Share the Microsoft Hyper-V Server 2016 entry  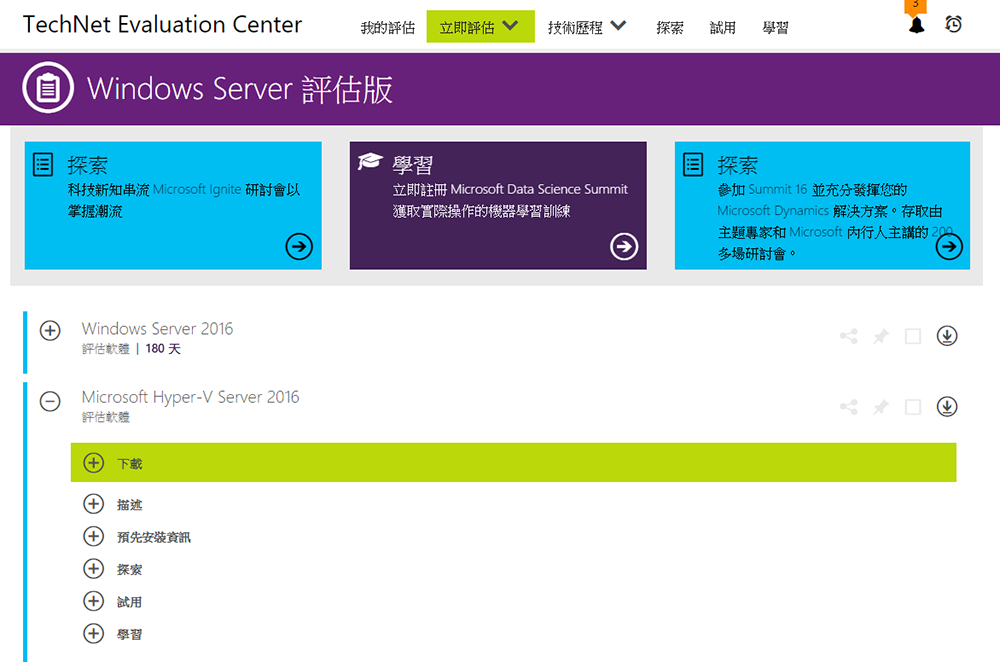pyautogui.click(x=848, y=407)
